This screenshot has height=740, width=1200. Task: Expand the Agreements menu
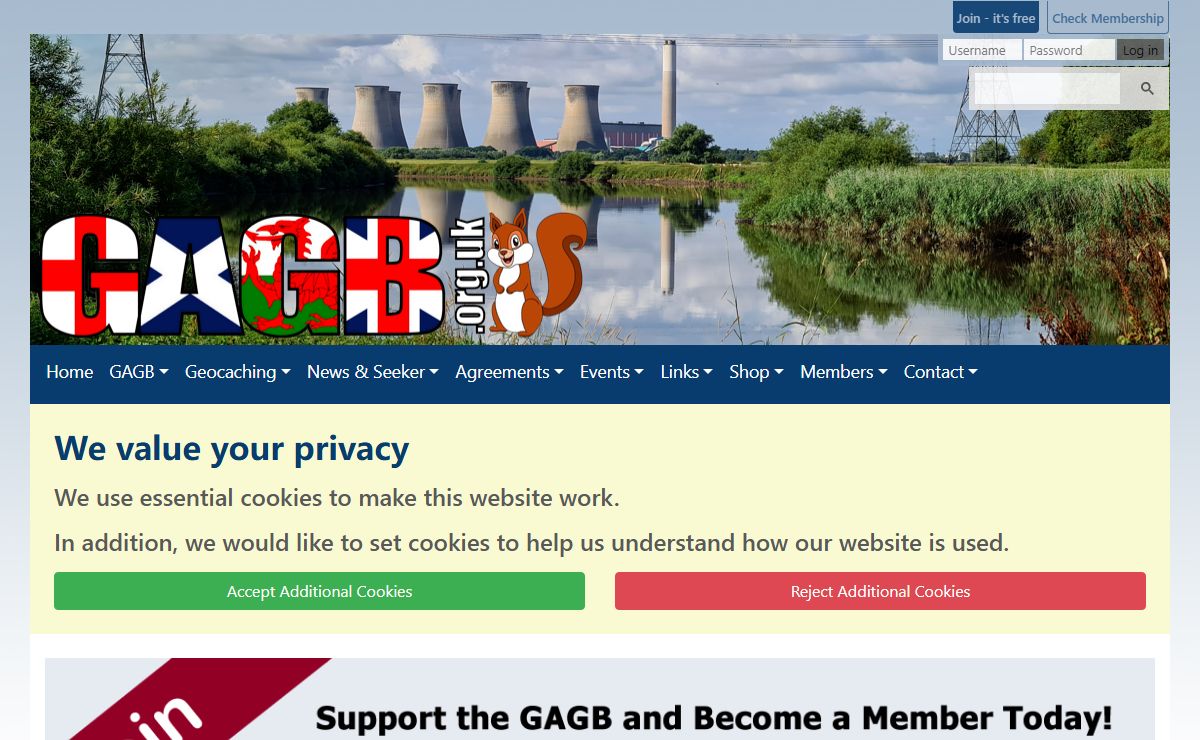[509, 372]
